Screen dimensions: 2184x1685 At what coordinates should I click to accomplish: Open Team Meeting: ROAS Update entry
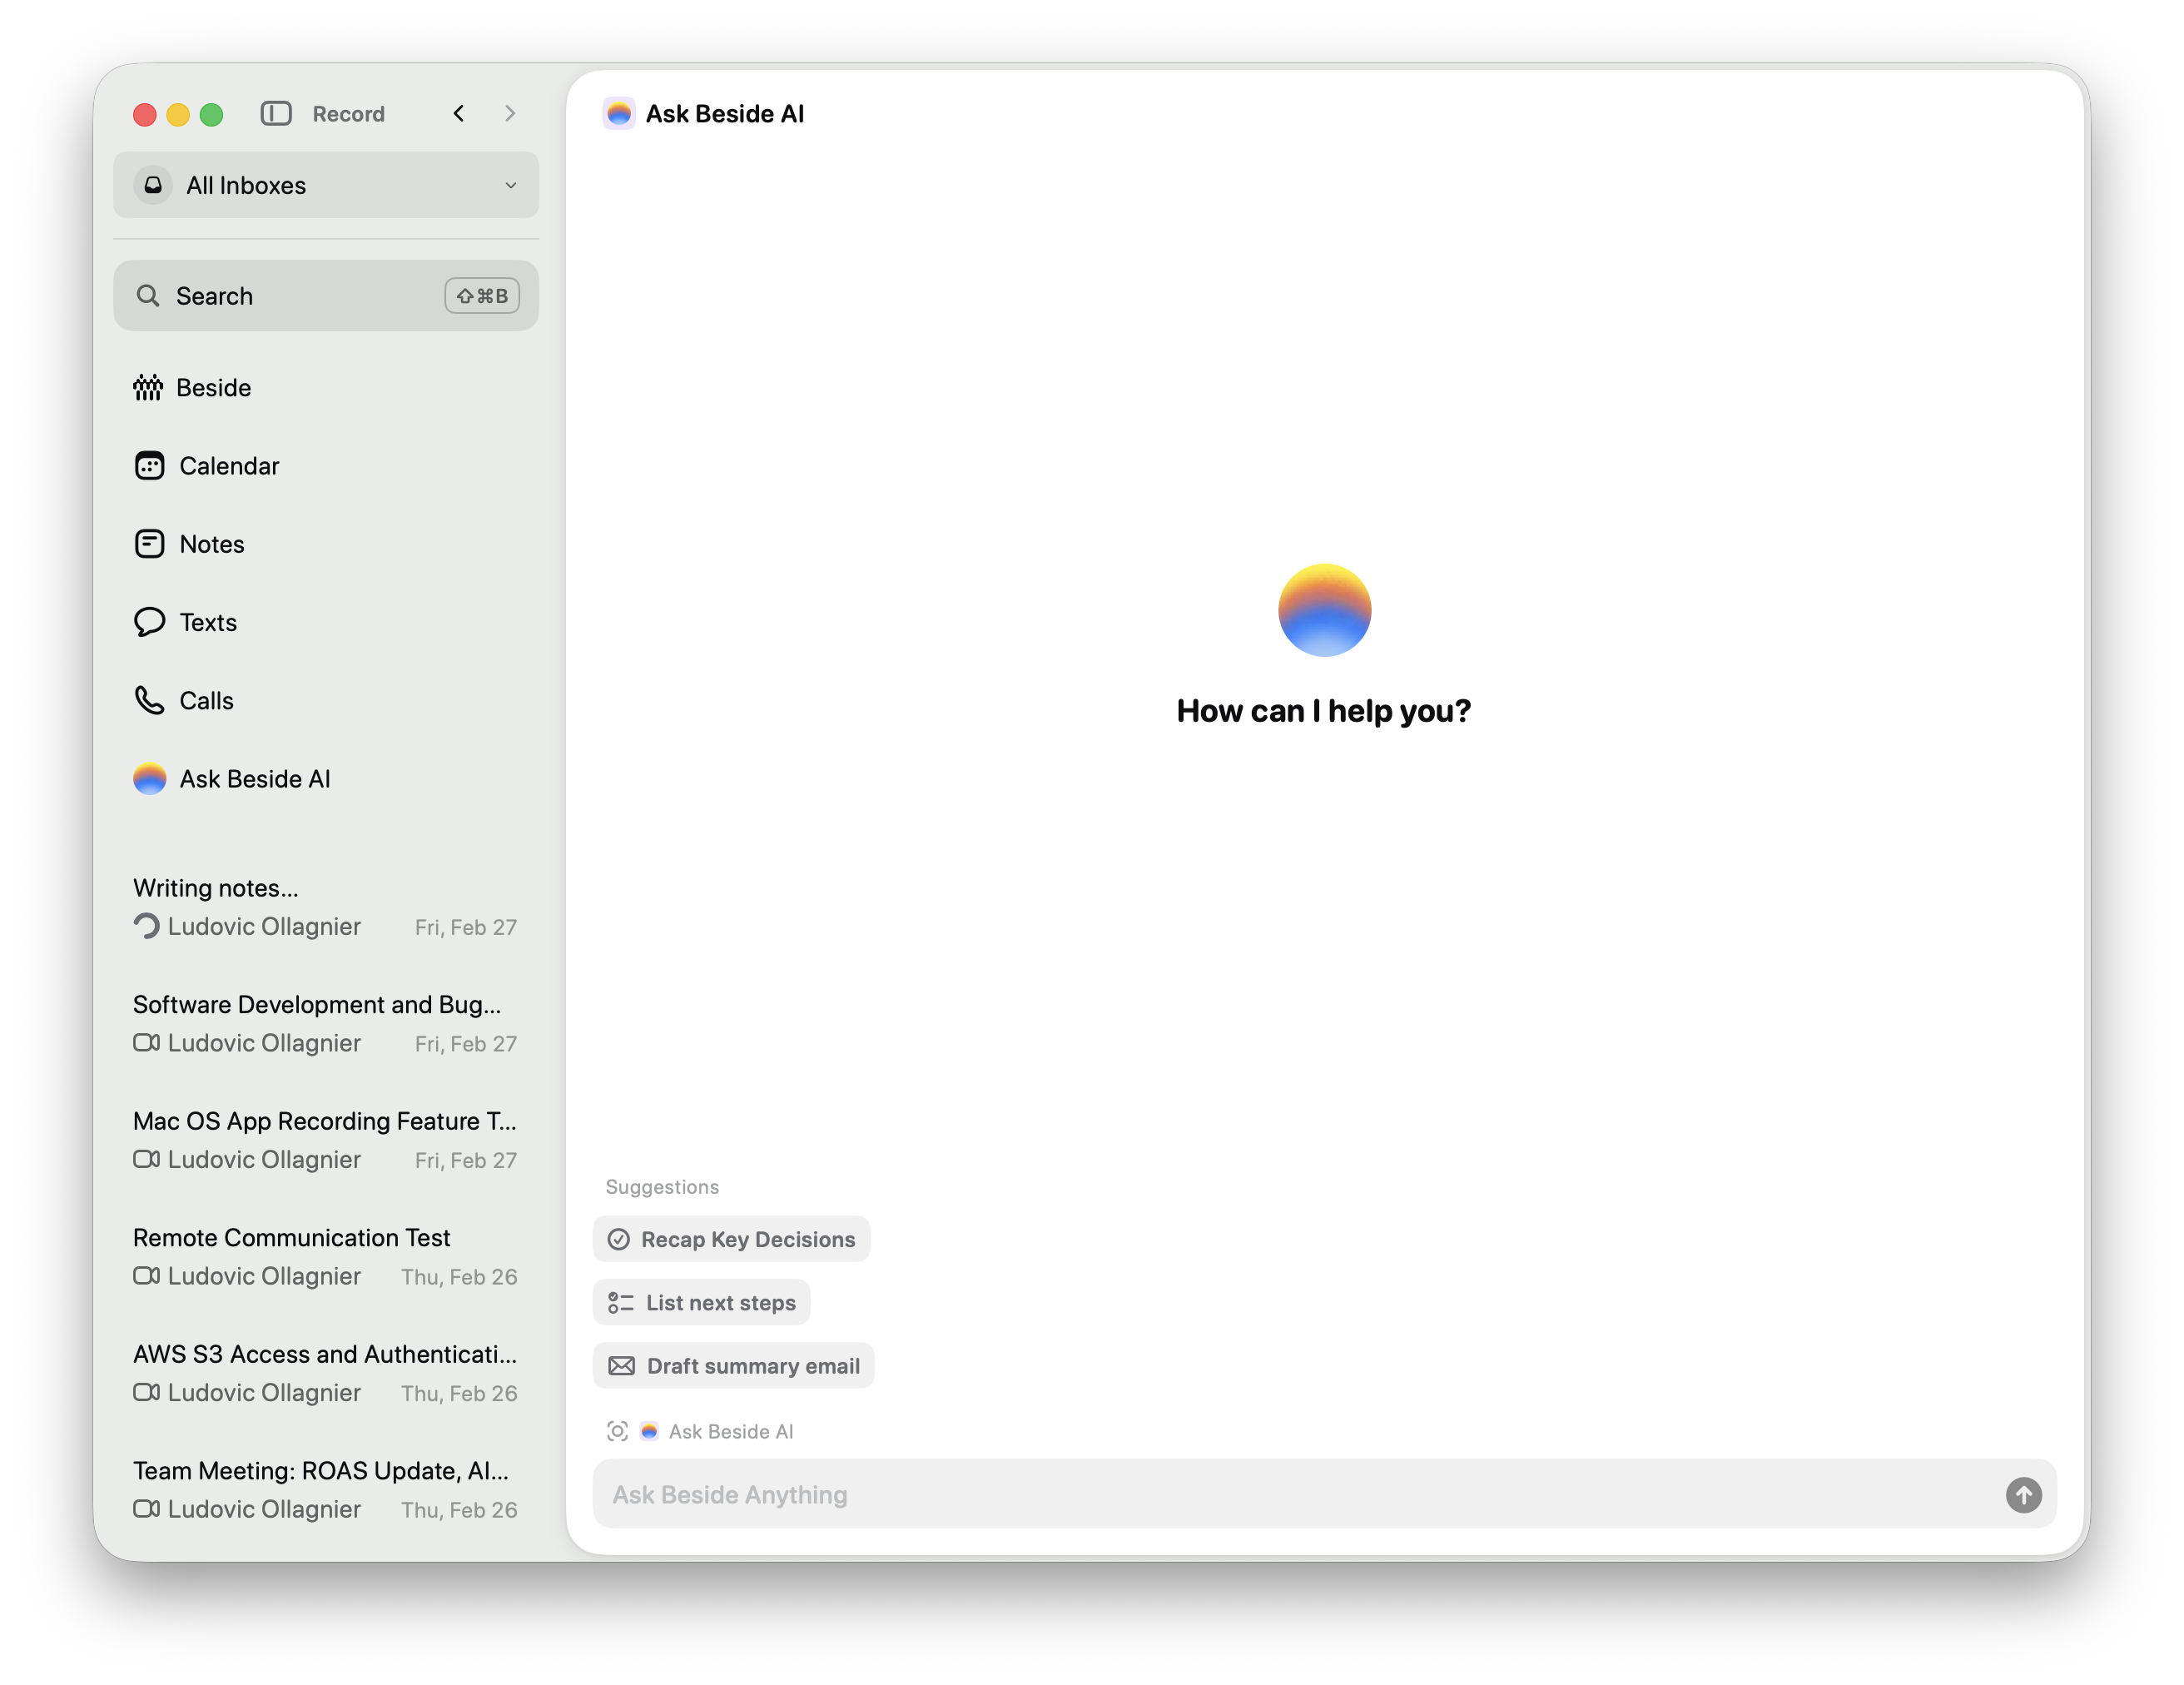pos(326,1490)
